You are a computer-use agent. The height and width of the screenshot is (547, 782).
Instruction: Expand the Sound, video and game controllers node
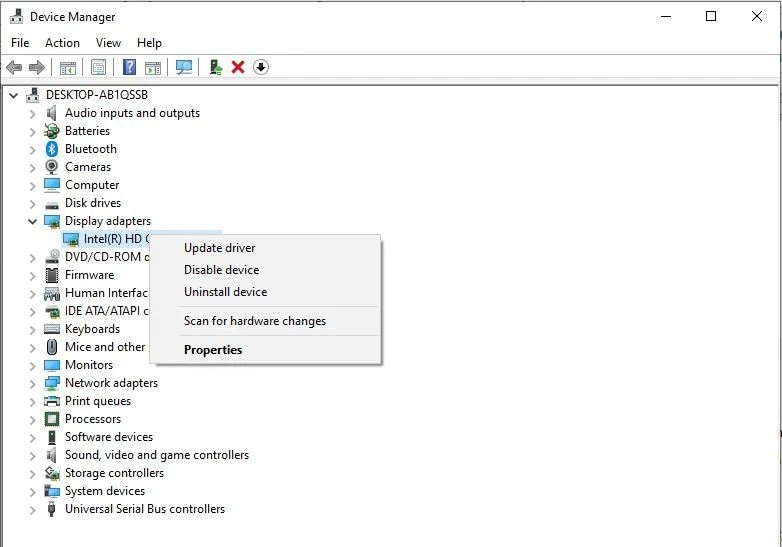(x=32, y=456)
